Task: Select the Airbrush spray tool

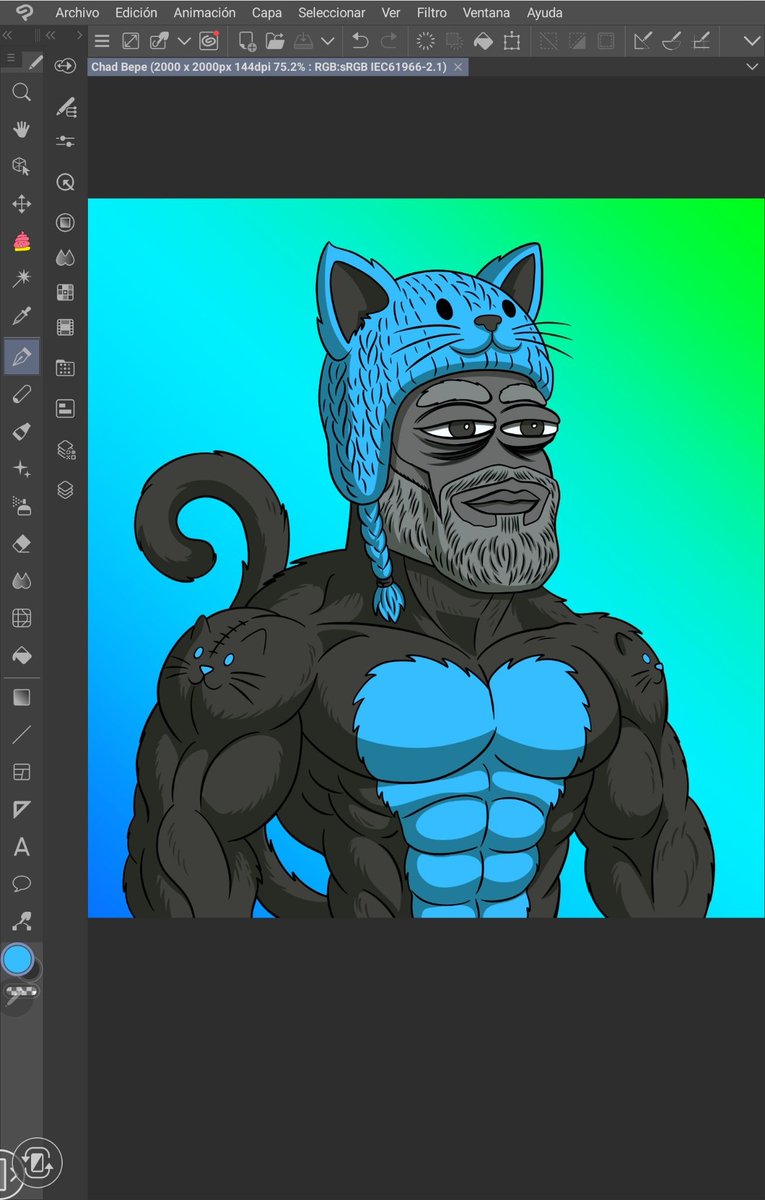Action: (21, 506)
